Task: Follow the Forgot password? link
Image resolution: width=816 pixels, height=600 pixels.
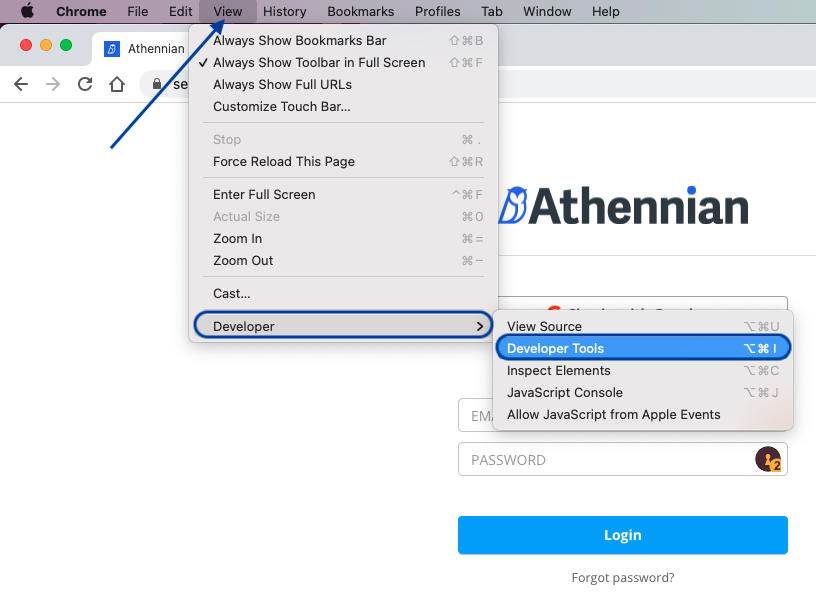Action: 622,577
